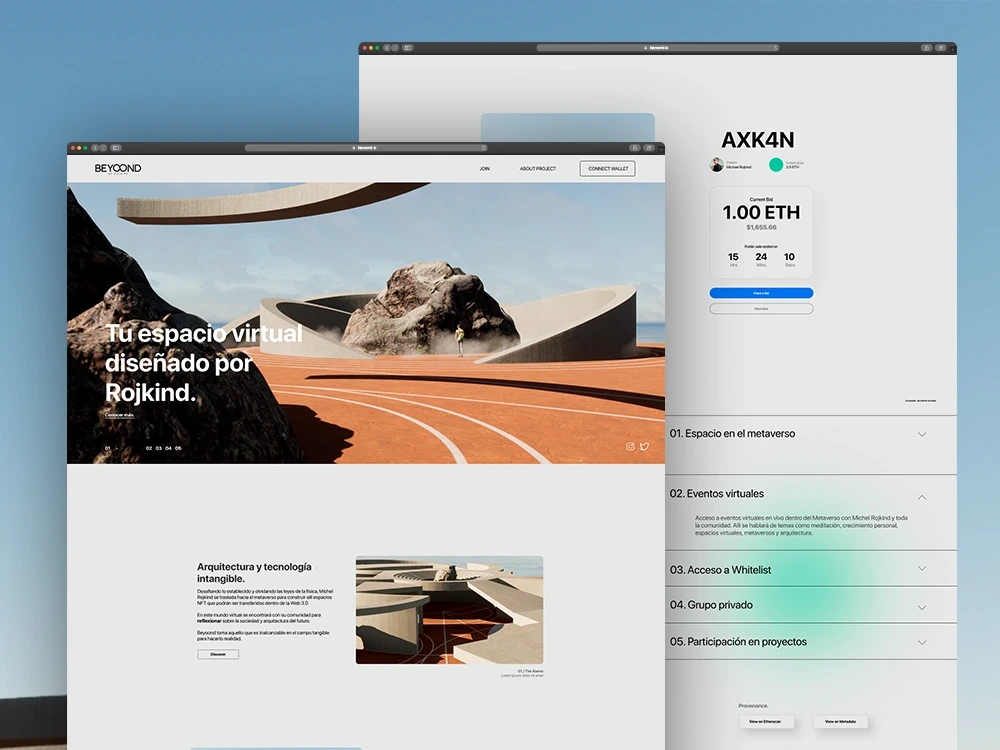Image resolution: width=1000 pixels, height=750 pixels.
Task: Click the 'Arquitectura y tecnología intangible.' heading
Action: coord(254,573)
